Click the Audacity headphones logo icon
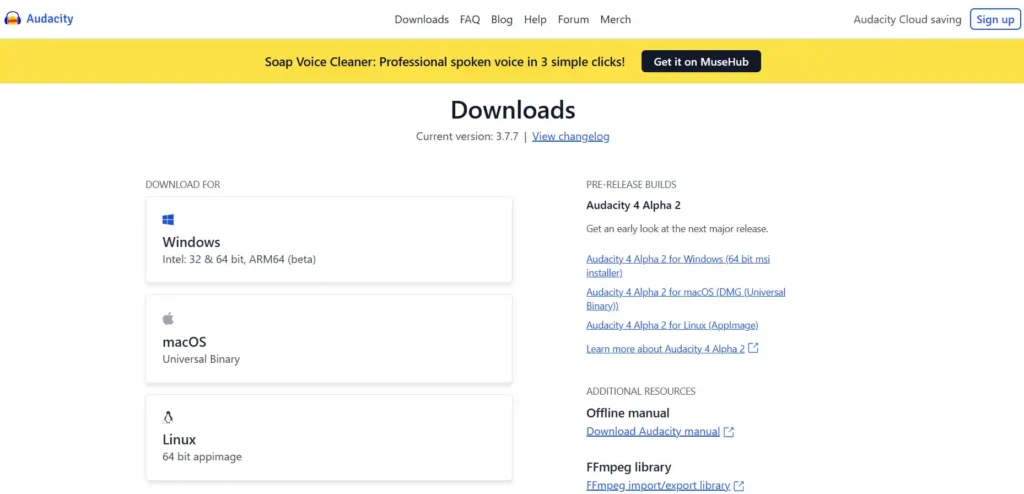The image size is (1024, 494). [13, 19]
